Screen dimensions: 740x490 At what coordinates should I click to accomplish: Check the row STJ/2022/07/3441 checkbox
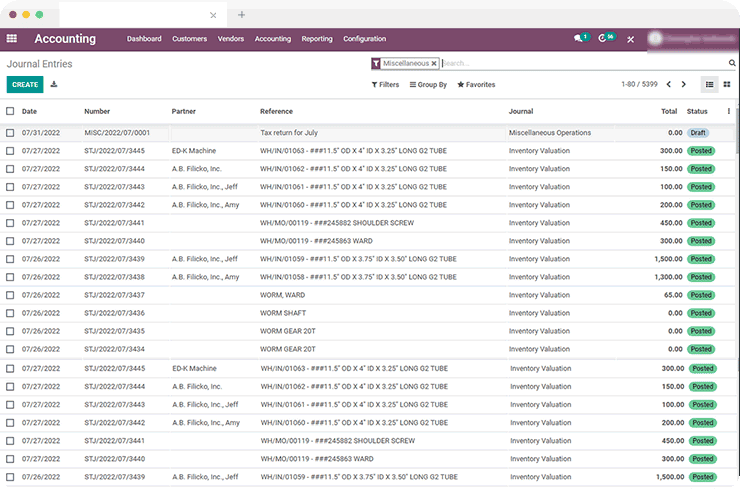tap(10, 223)
